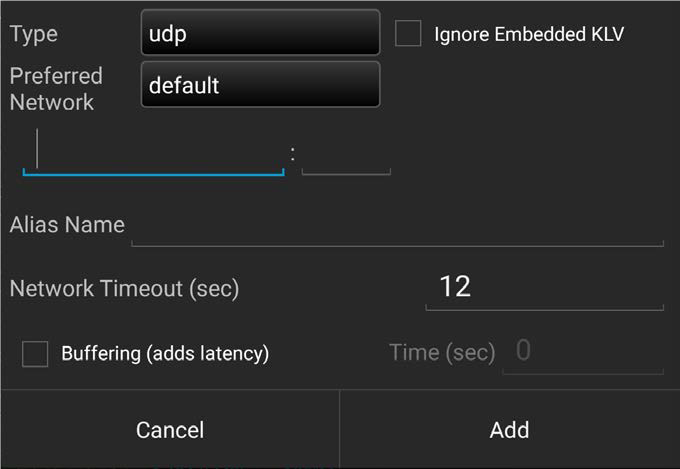
Task: Click the "Buffering (adds latency)" label text
Action: click(x=165, y=353)
